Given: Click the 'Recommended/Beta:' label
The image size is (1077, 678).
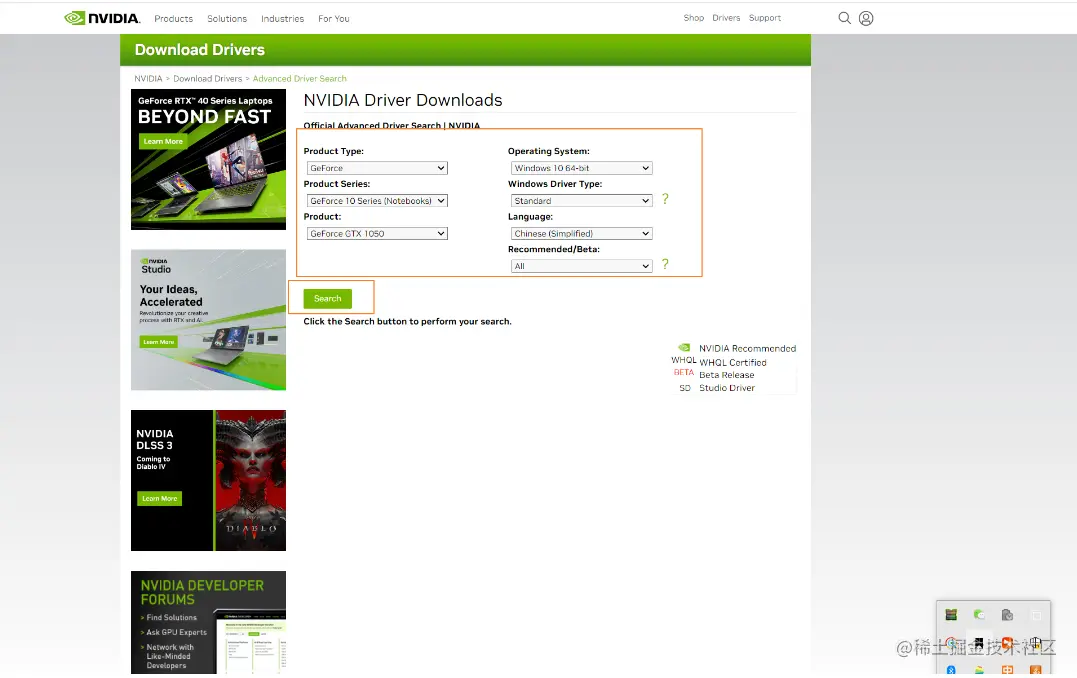Looking at the screenshot, I should [554, 249].
